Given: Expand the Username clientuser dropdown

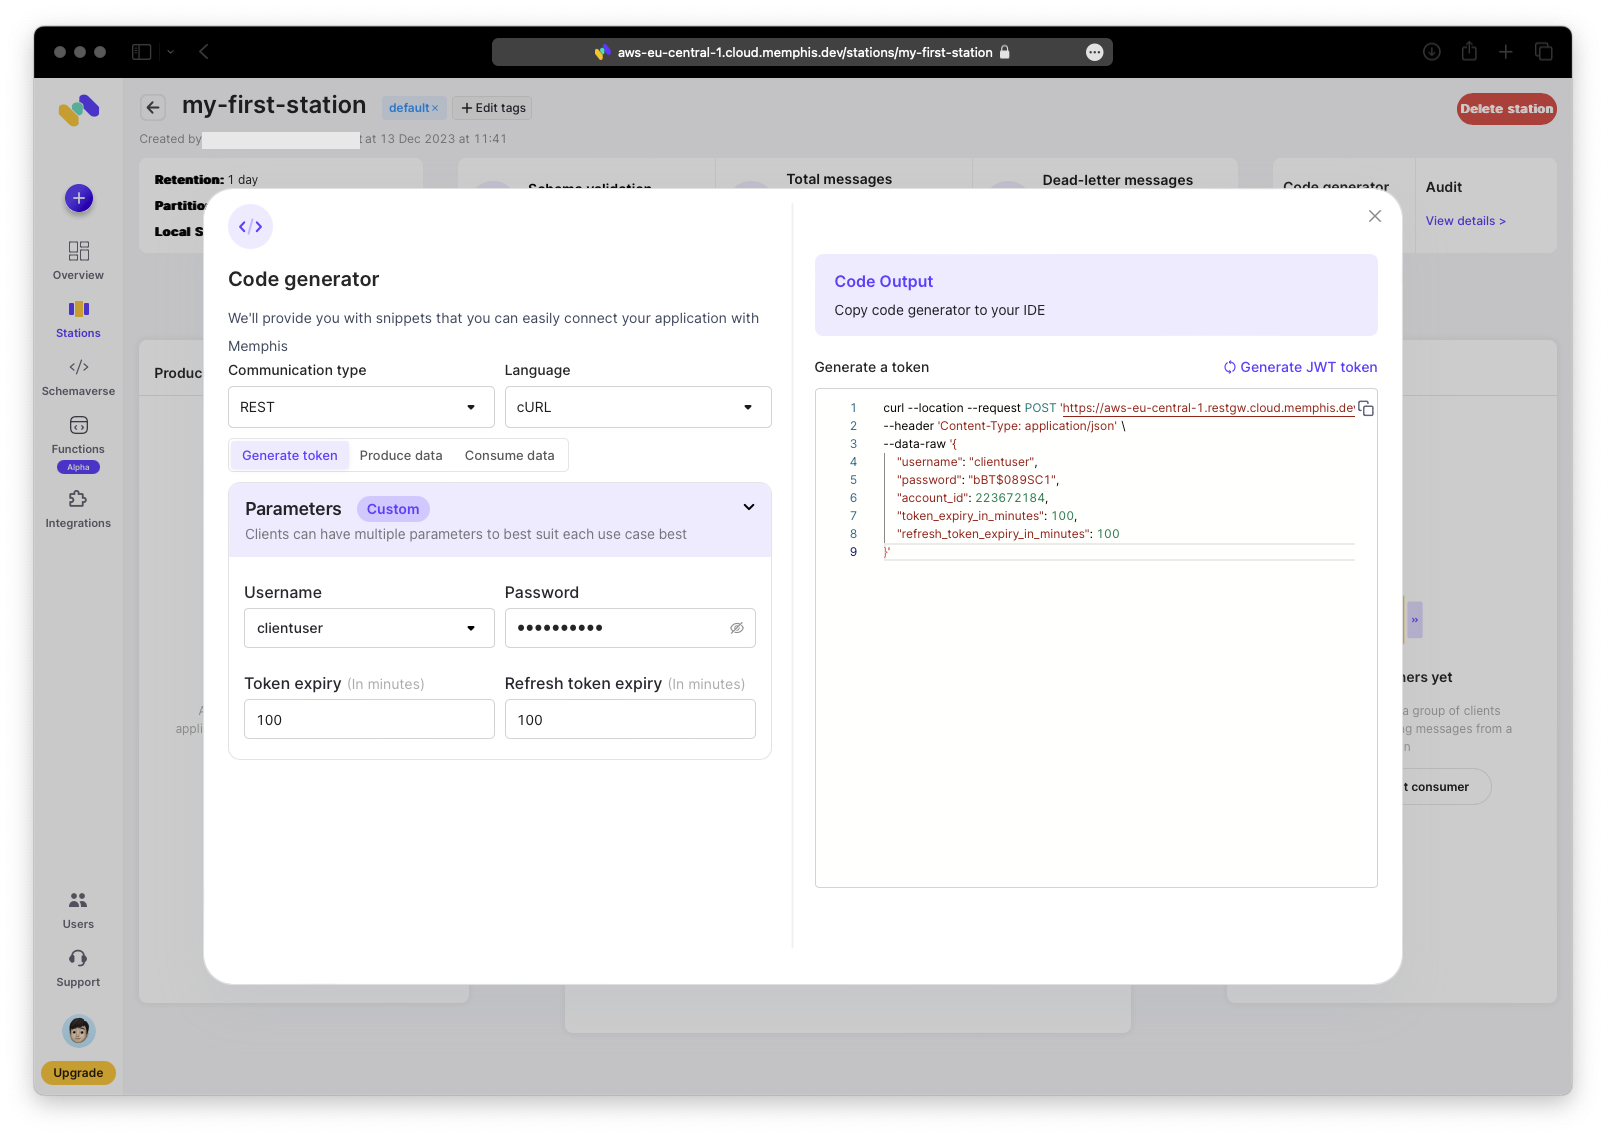Looking at the screenshot, I should pyautogui.click(x=368, y=628).
